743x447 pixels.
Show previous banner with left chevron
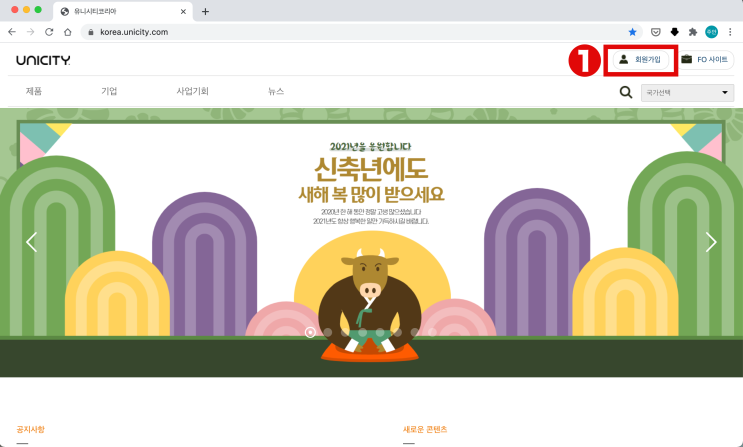tap(31, 242)
